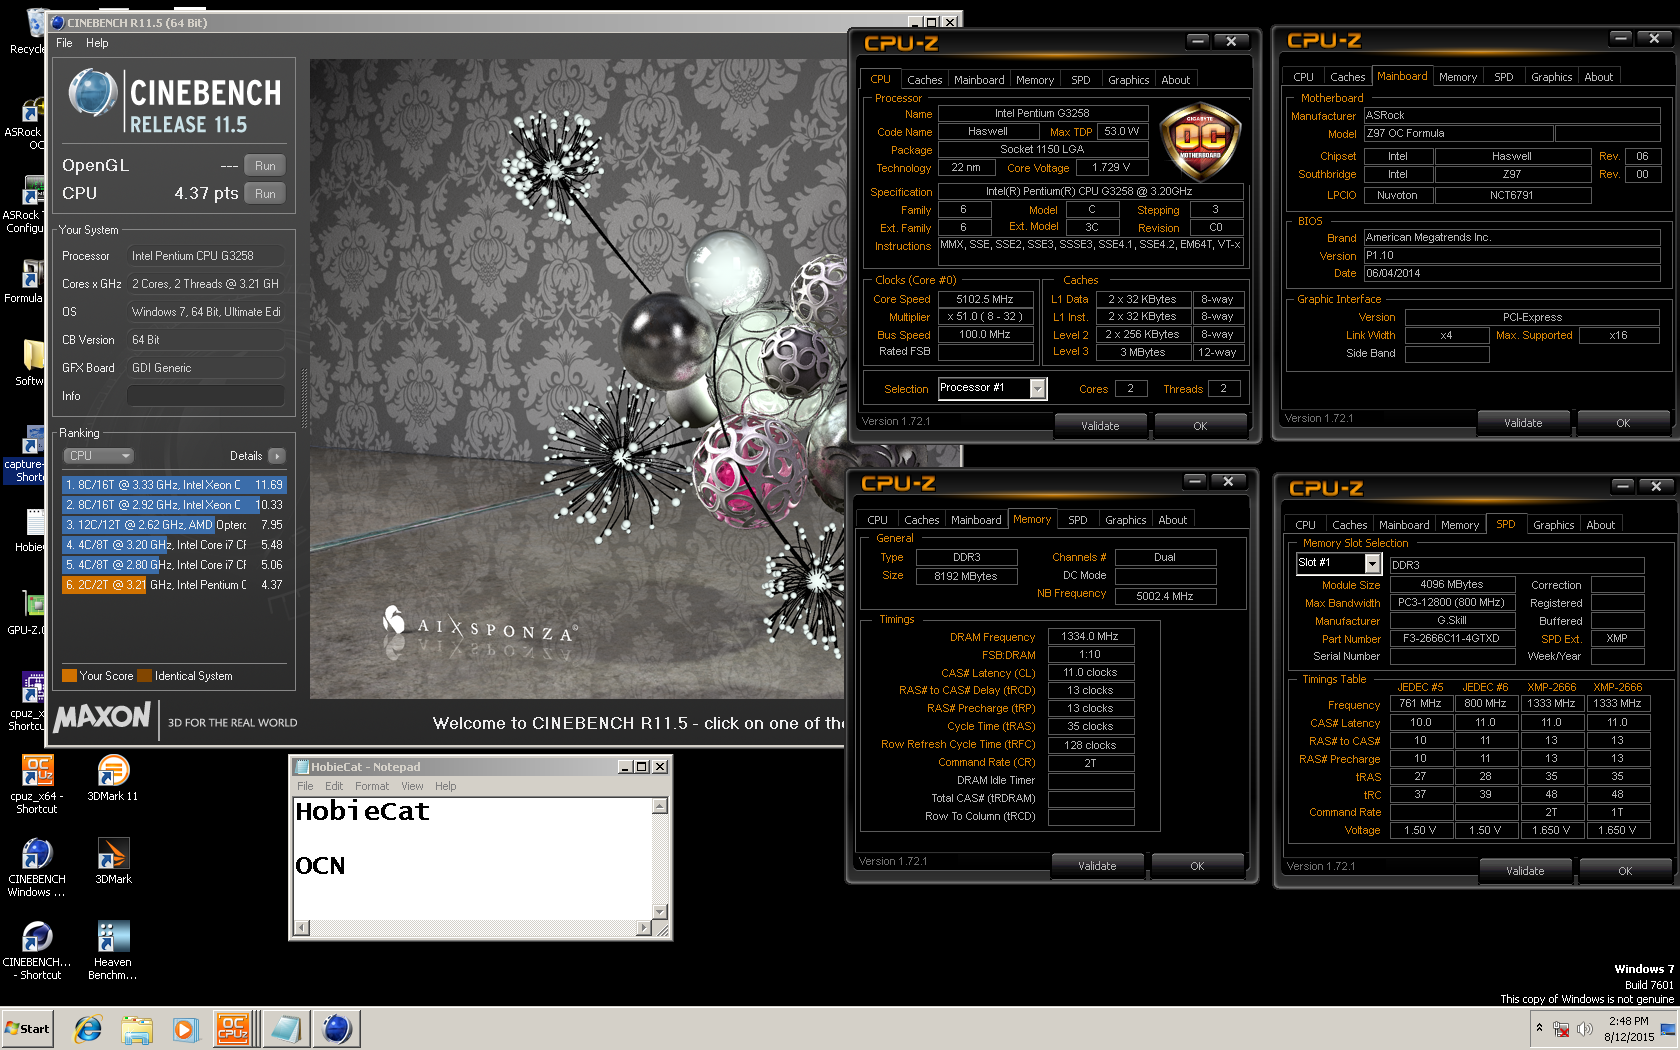1680x1050 pixels.
Task: Click Identical System legend swatch
Action: 145,676
